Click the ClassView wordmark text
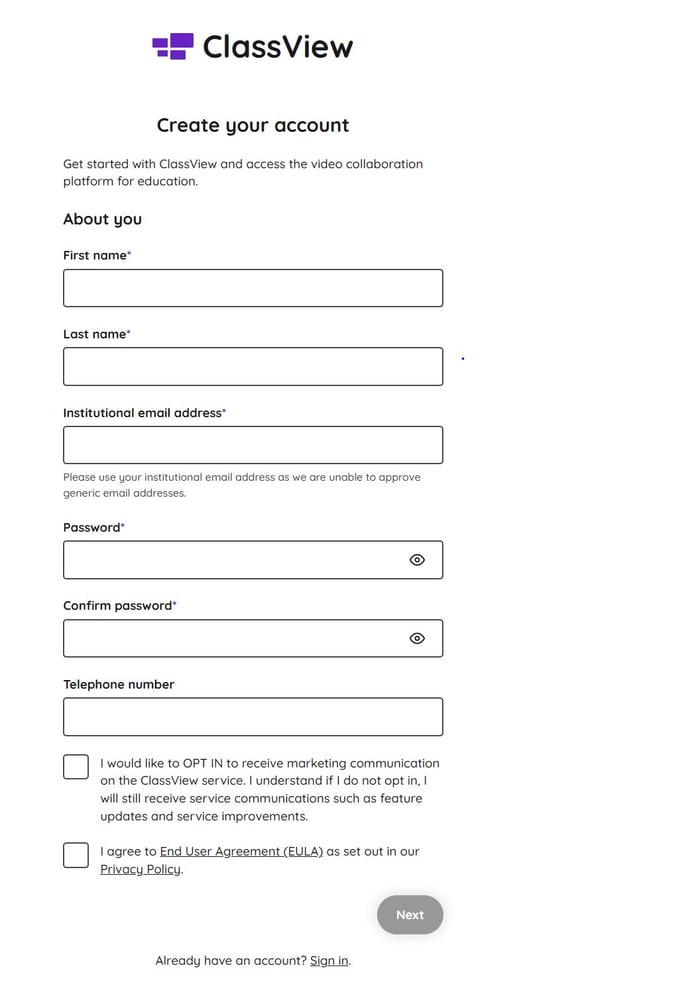688x986 pixels. 276,45
